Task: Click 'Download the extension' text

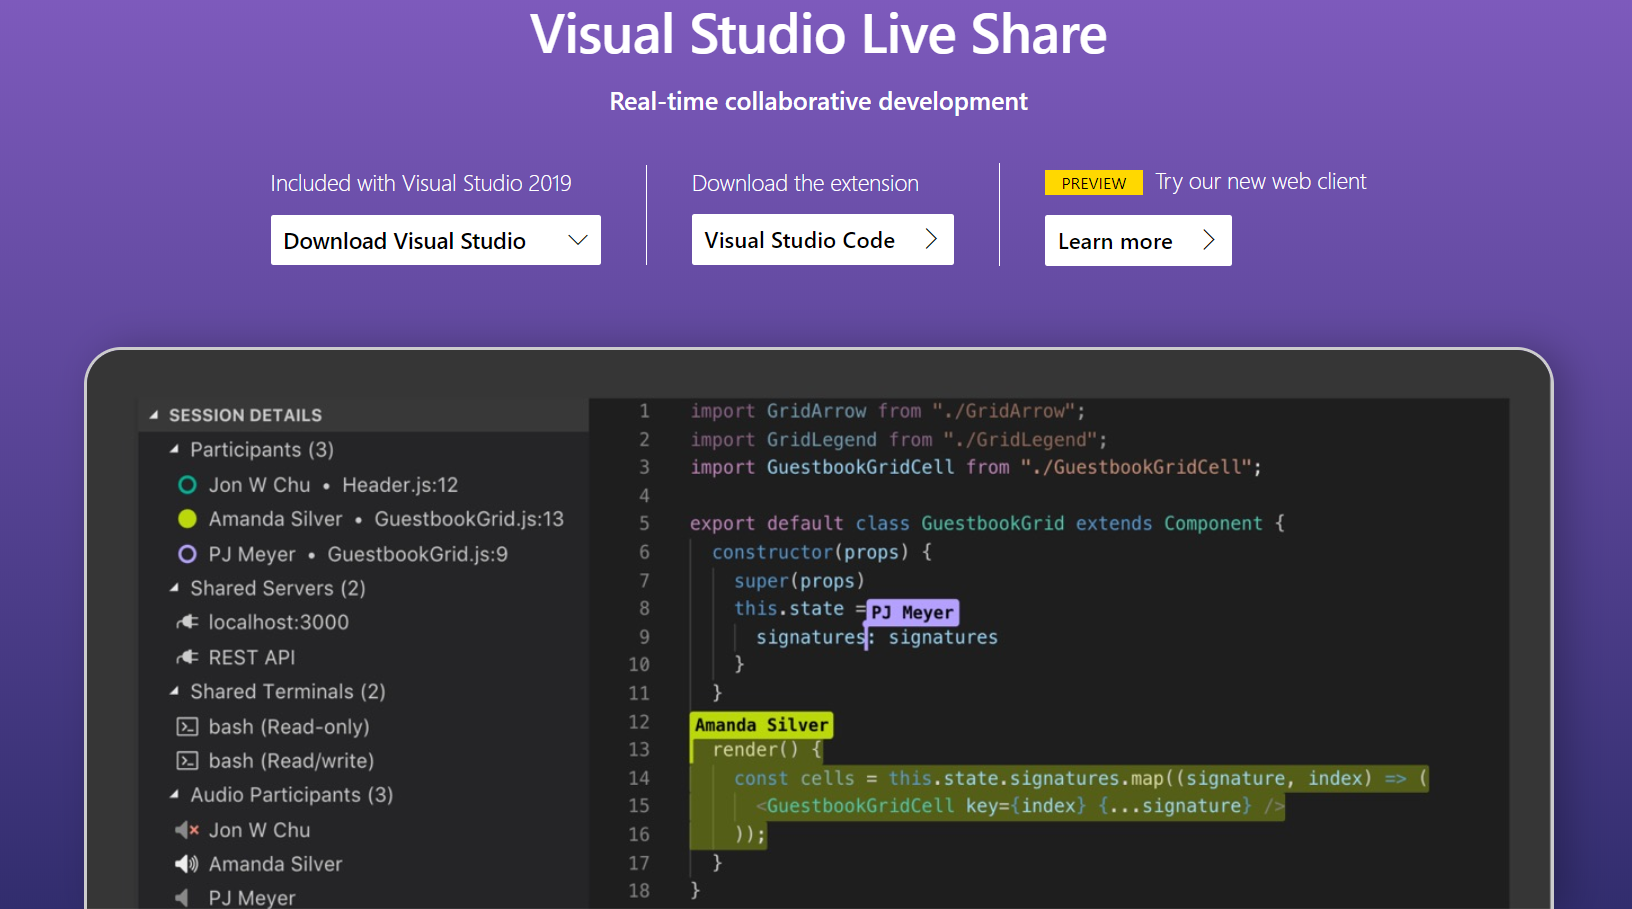Action: 805,184
